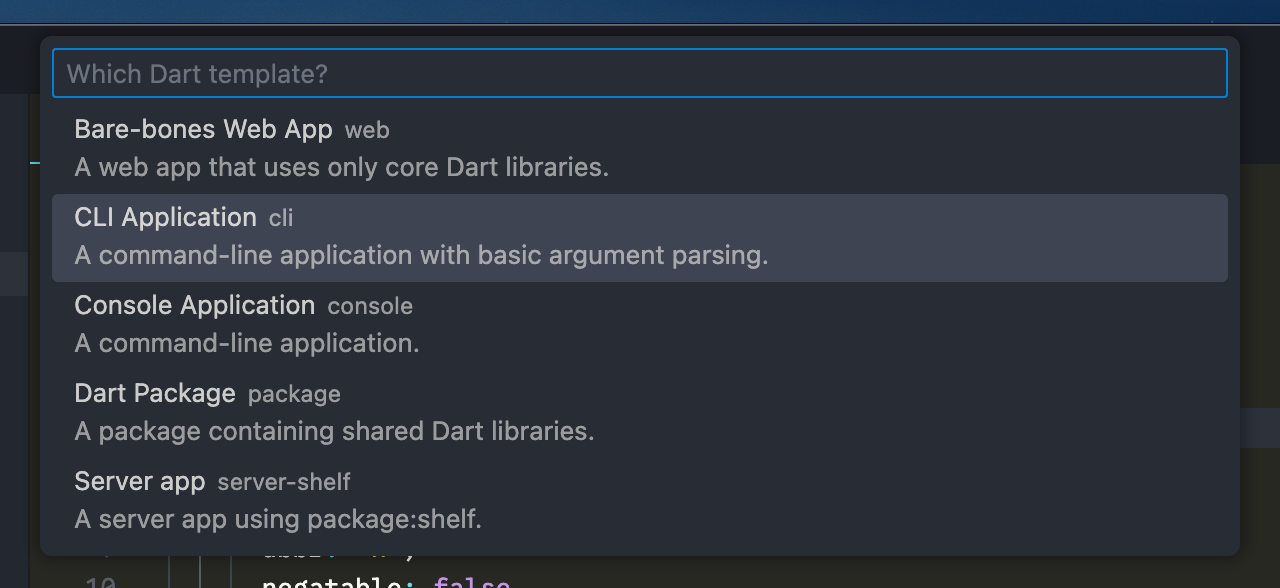The height and width of the screenshot is (588, 1280).
Task: Click the "package" template identifier label
Action: [294, 395]
